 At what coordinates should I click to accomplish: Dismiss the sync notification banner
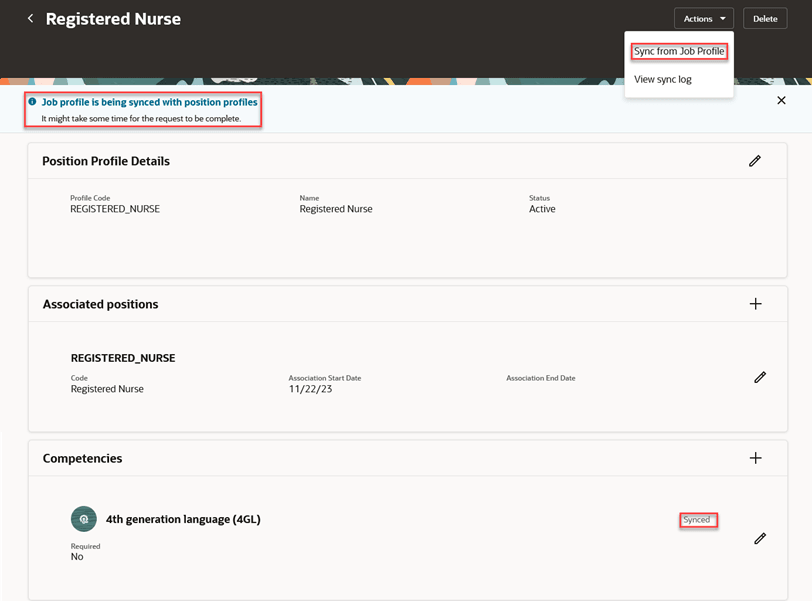[781, 100]
